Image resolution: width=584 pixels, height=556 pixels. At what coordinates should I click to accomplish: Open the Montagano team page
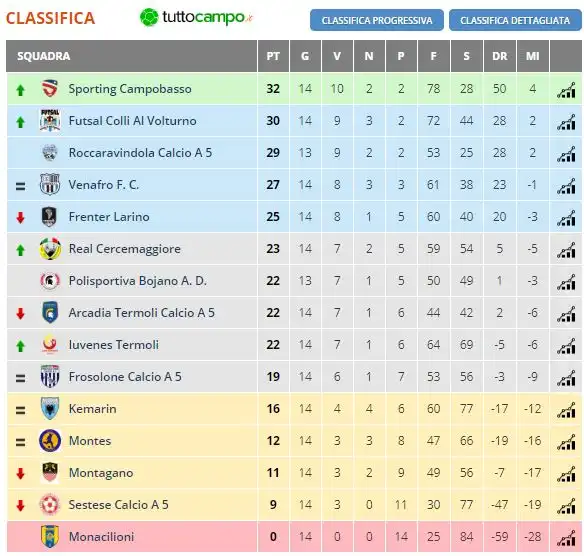pyautogui.click(x=101, y=473)
